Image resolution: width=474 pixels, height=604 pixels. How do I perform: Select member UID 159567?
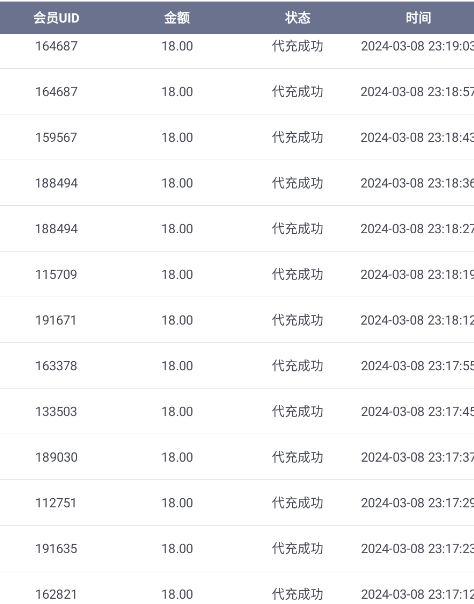(x=56, y=138)
